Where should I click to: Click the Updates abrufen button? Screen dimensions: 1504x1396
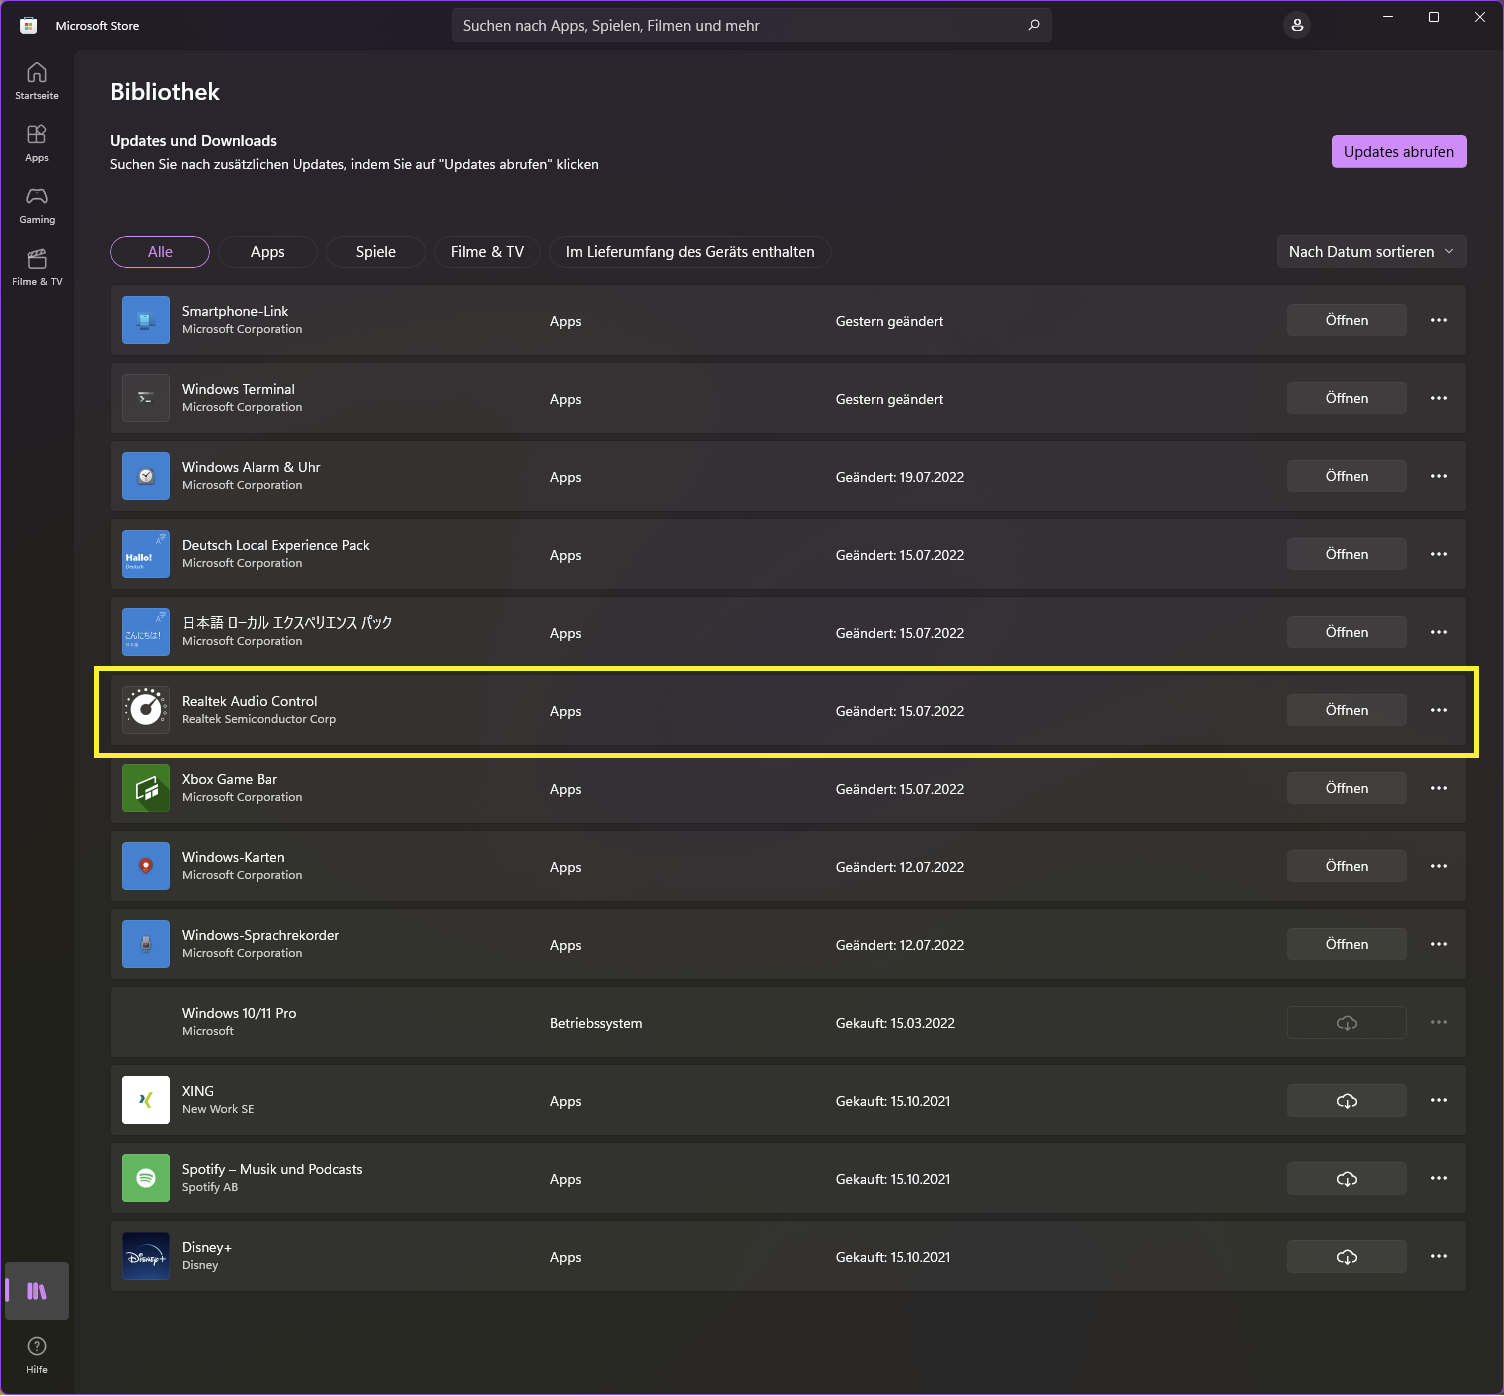point(1398,152)
